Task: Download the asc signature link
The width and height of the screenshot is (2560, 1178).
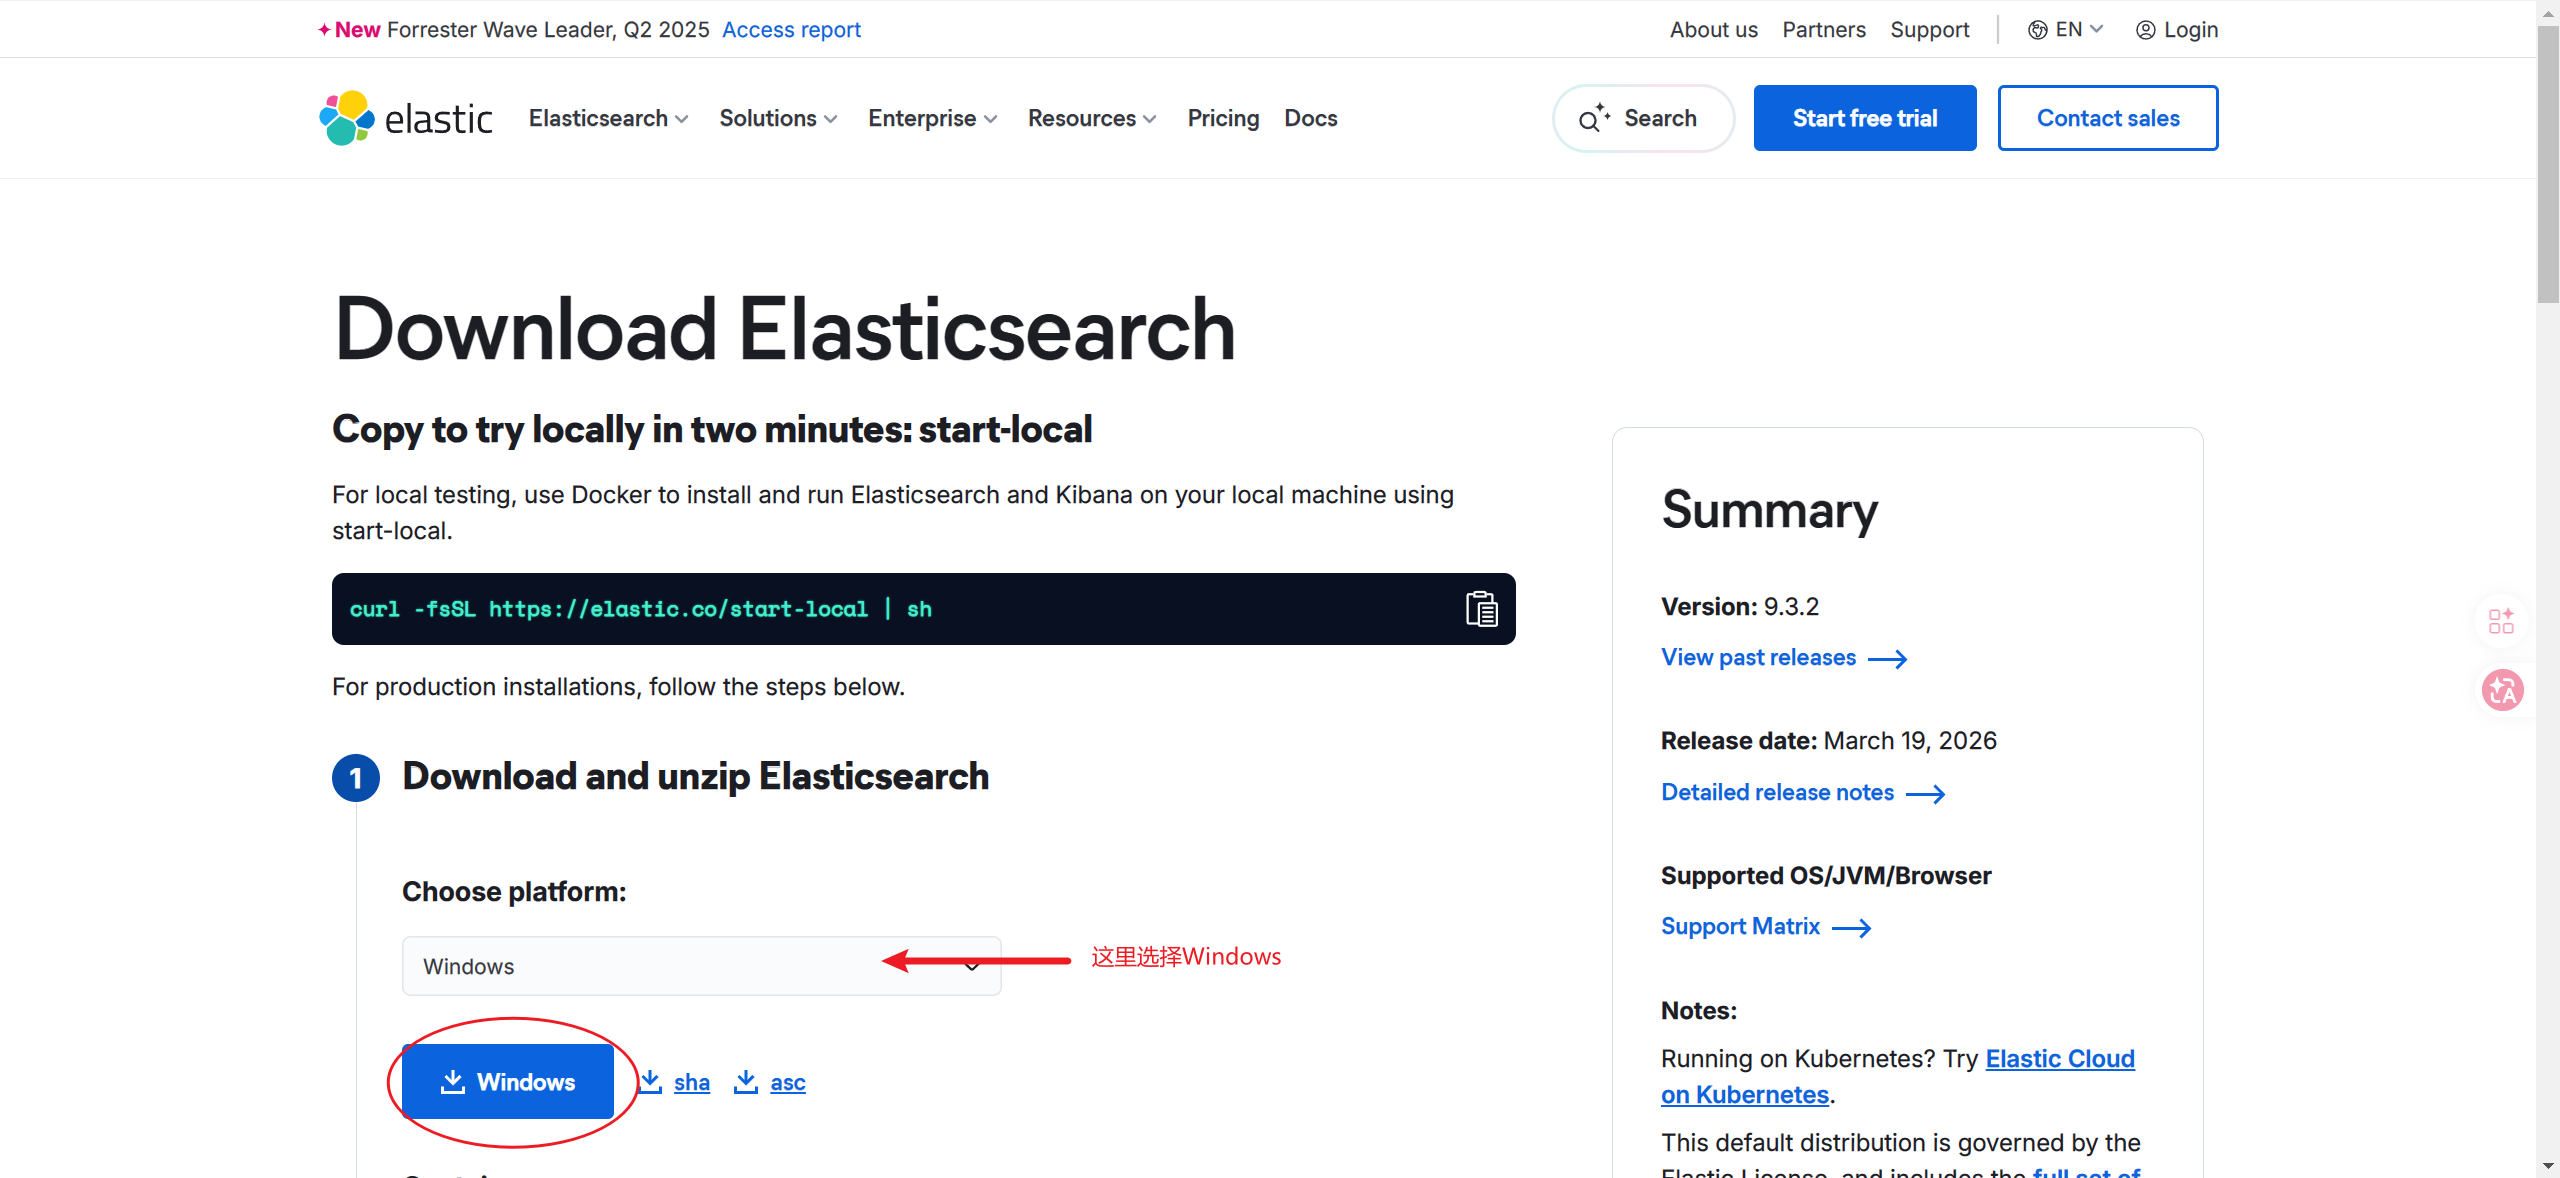Action: click(x=787, y=1082)
